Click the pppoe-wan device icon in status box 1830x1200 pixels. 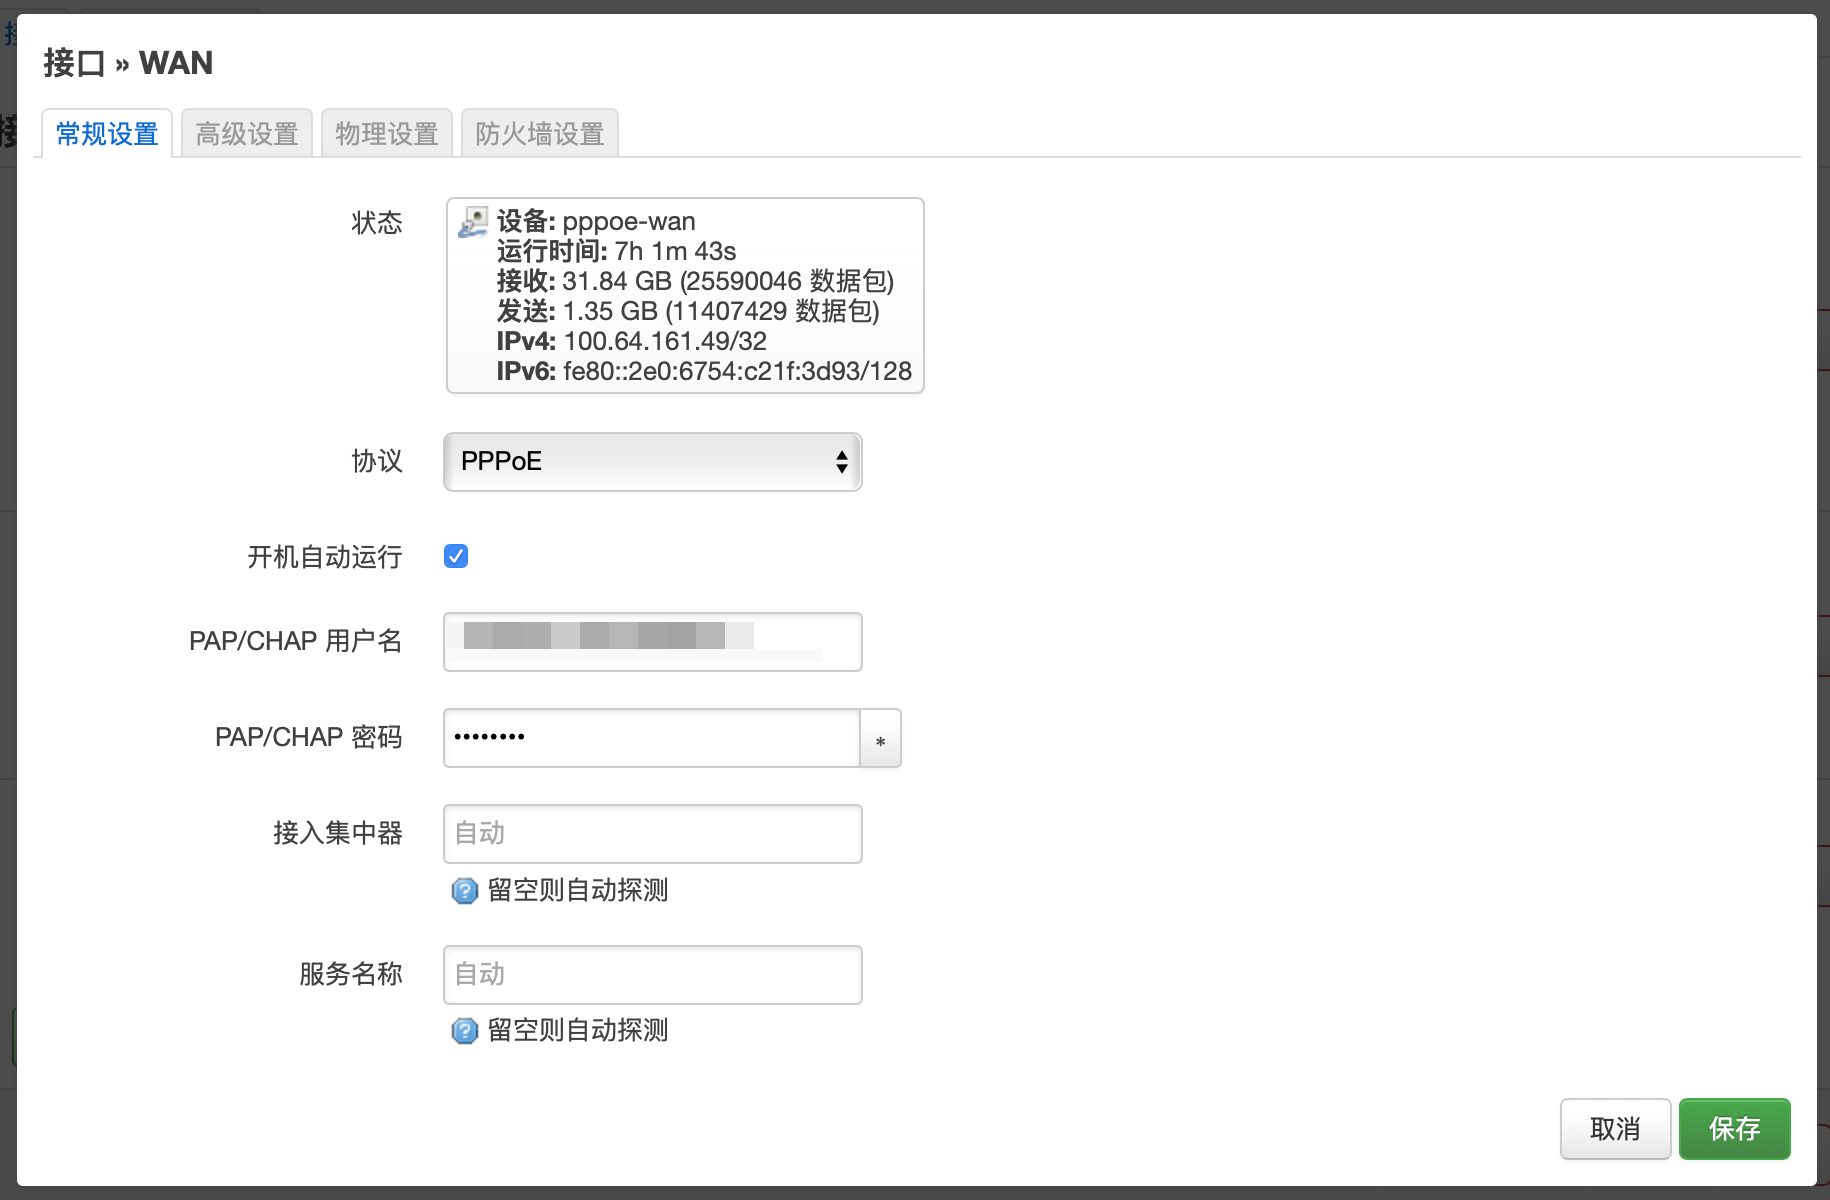473,222
